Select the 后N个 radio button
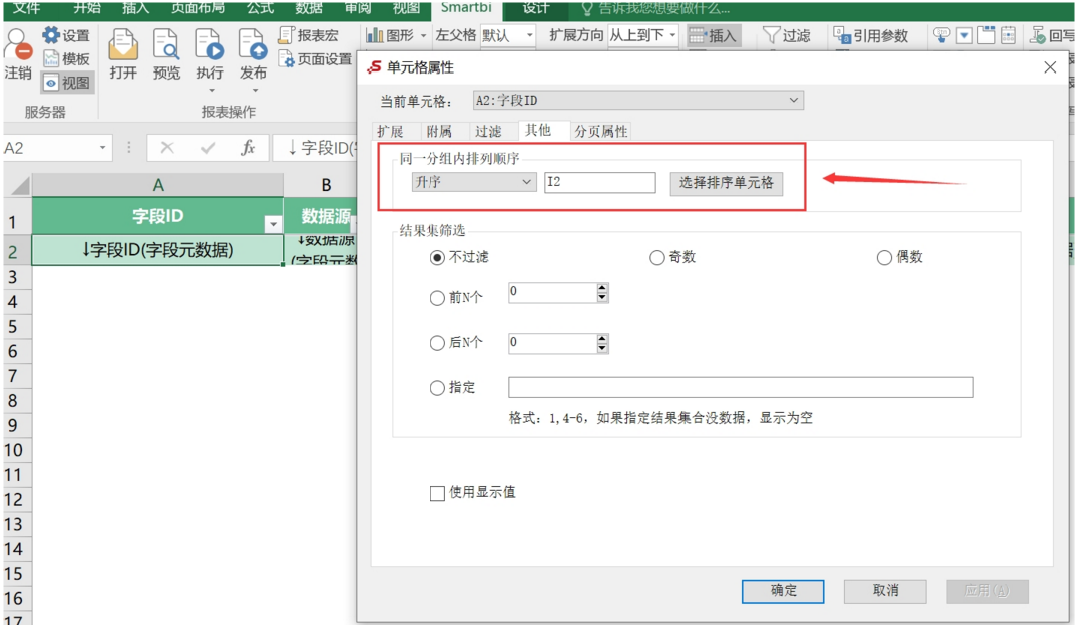 point(437,343)
